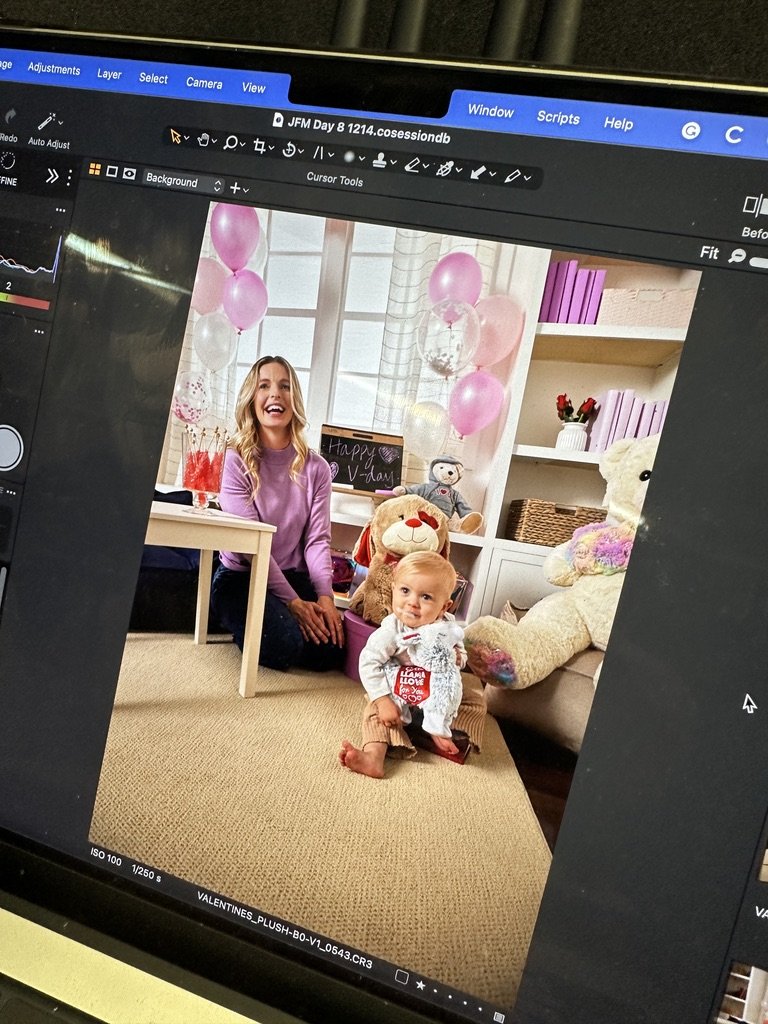Select the Clone stamp tool
The image size is (768, 1024).
[379, 160]
